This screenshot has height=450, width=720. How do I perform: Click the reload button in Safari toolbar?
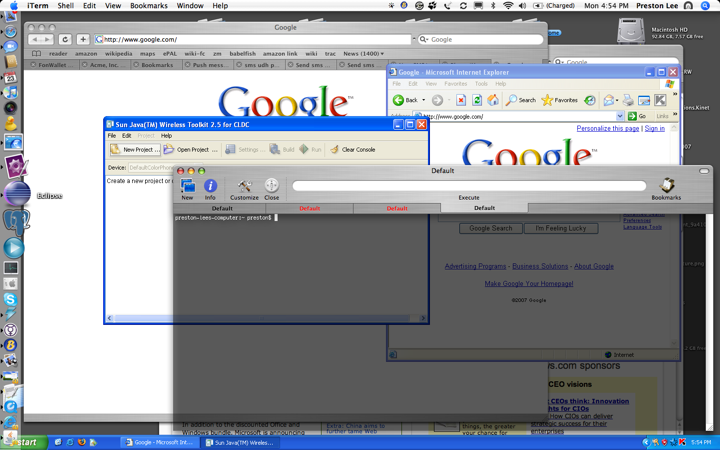point(65,39)
